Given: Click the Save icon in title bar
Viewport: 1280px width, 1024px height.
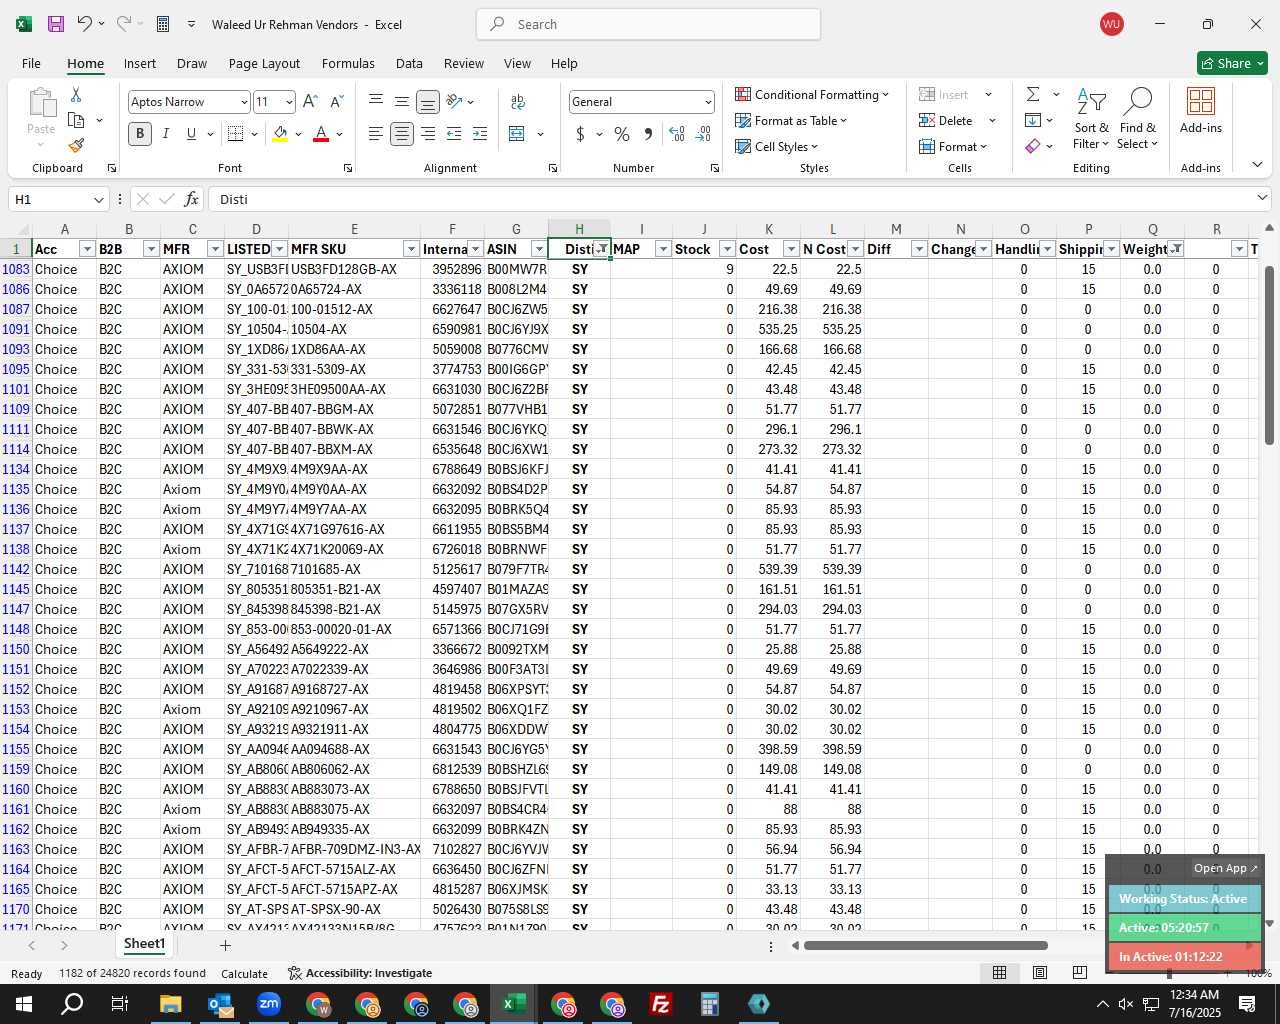Looking at the screenshot, I should [x=56, y=24].
